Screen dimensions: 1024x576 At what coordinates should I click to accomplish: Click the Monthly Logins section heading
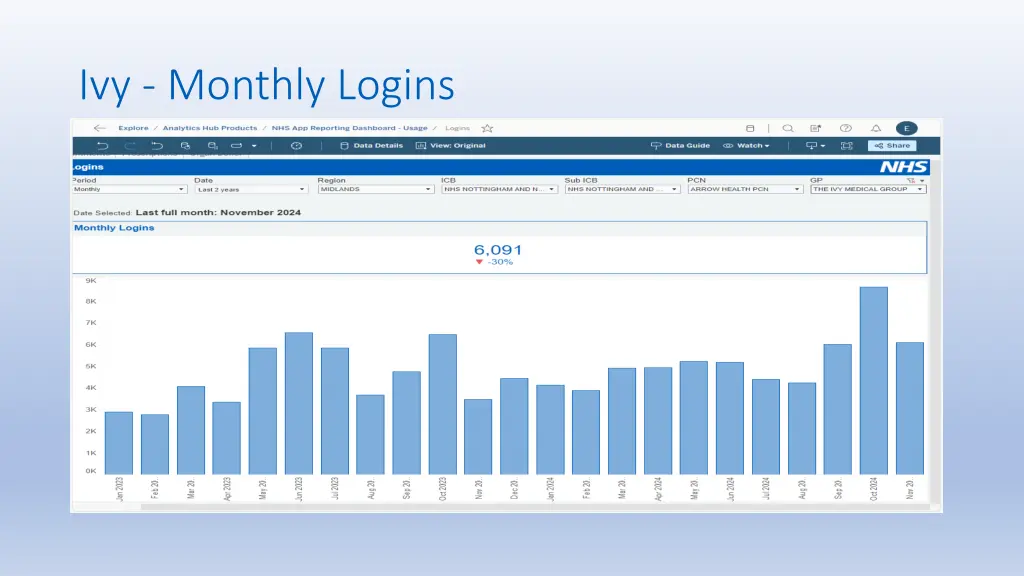coord(114,228)
